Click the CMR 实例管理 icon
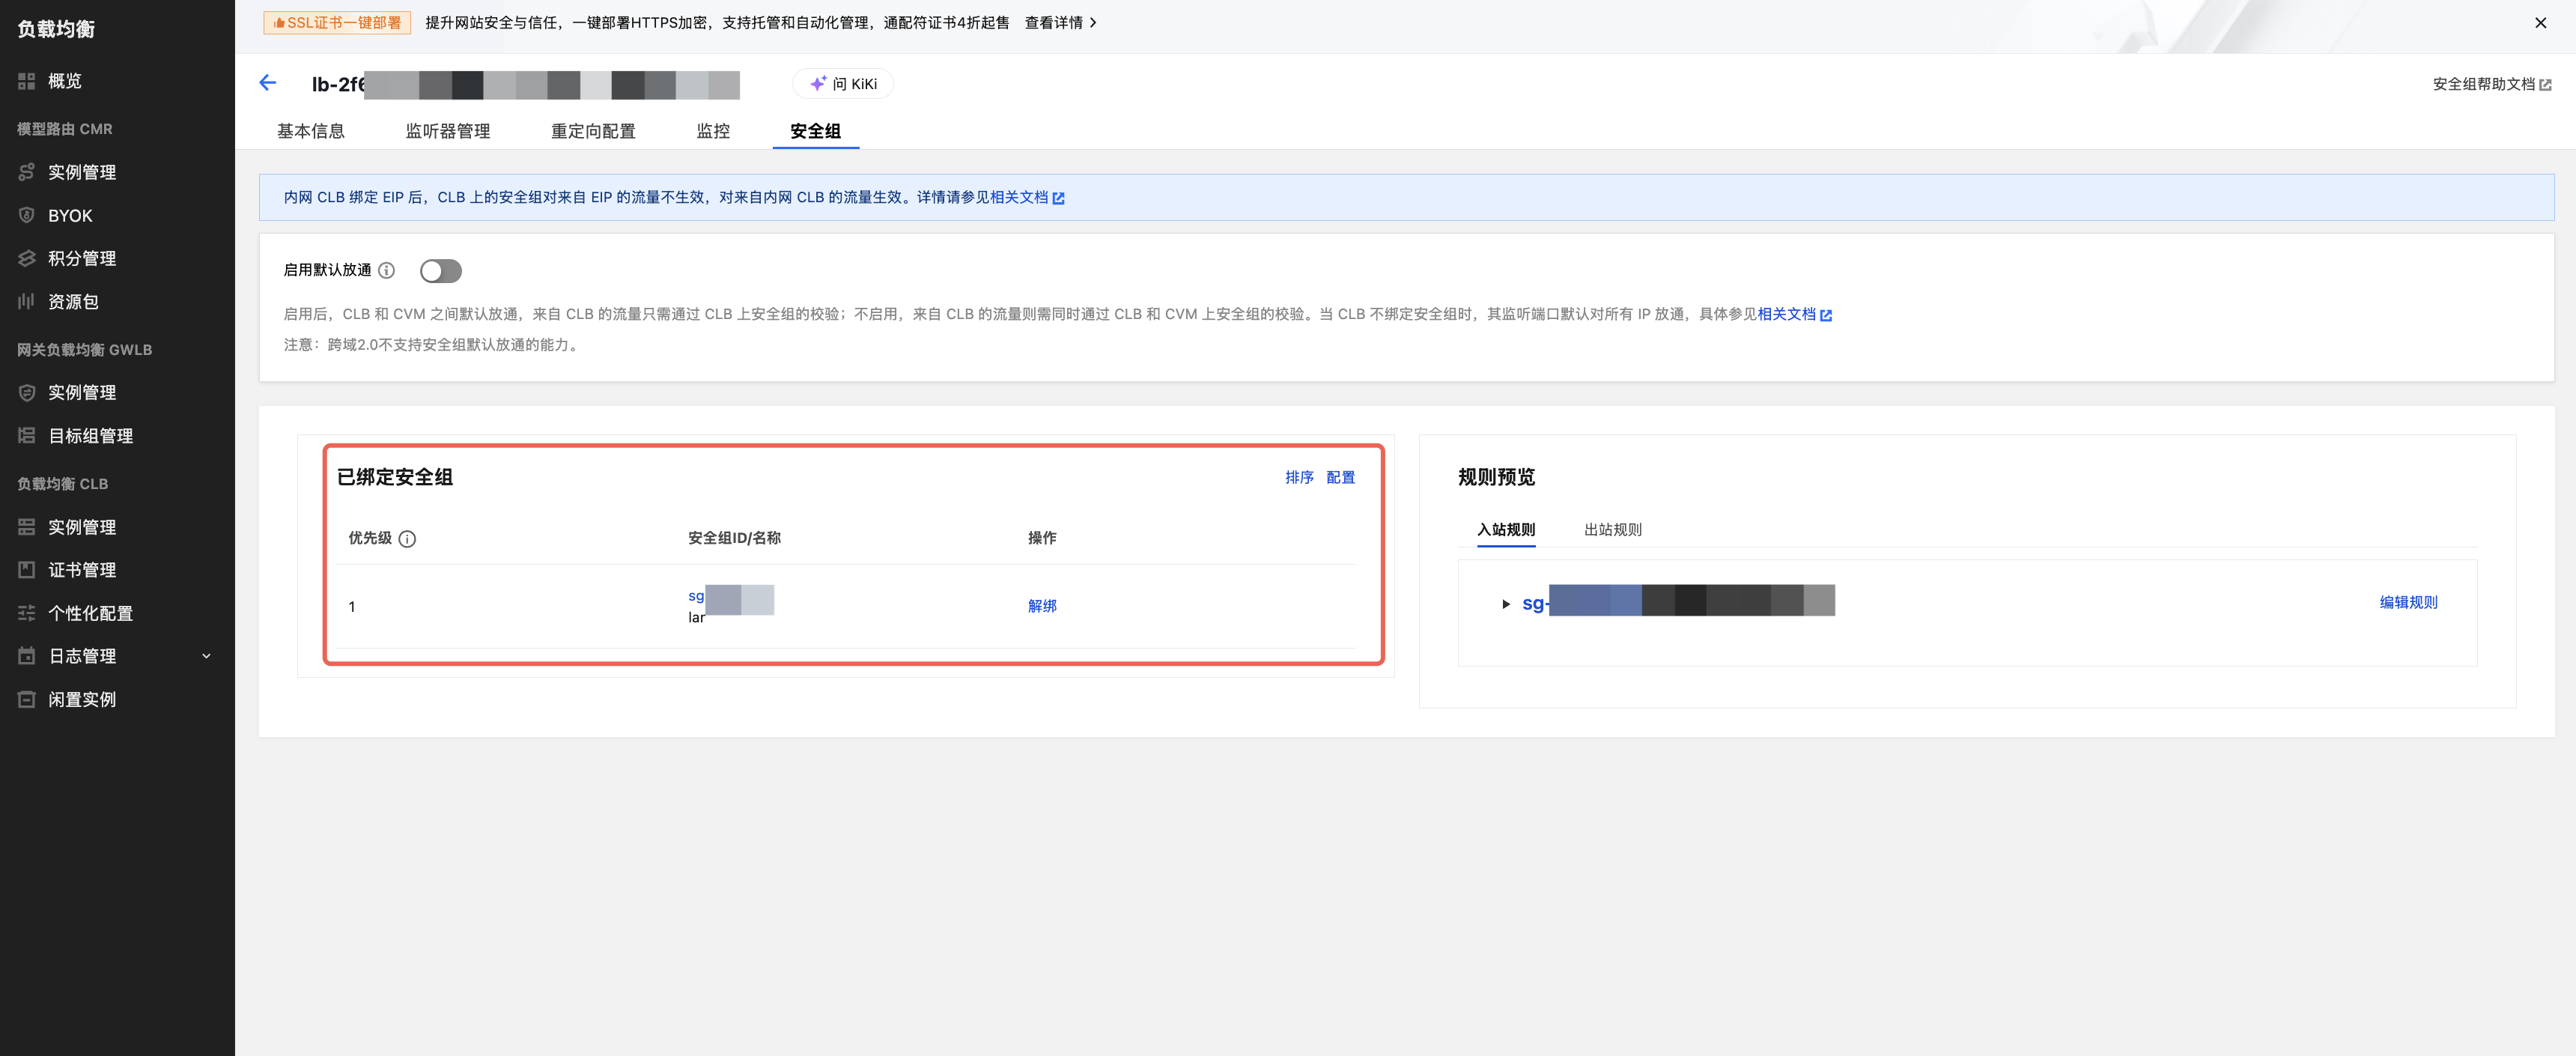Viewport: 2576px width, 1056px height. click(27, 172)
